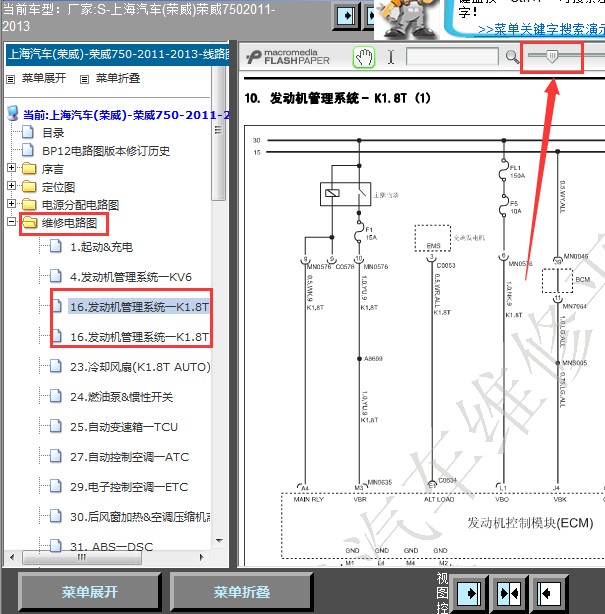This screenshot has width=605, height=614.
Task: Select the text selection cursor tool
Action: point(391,57)
